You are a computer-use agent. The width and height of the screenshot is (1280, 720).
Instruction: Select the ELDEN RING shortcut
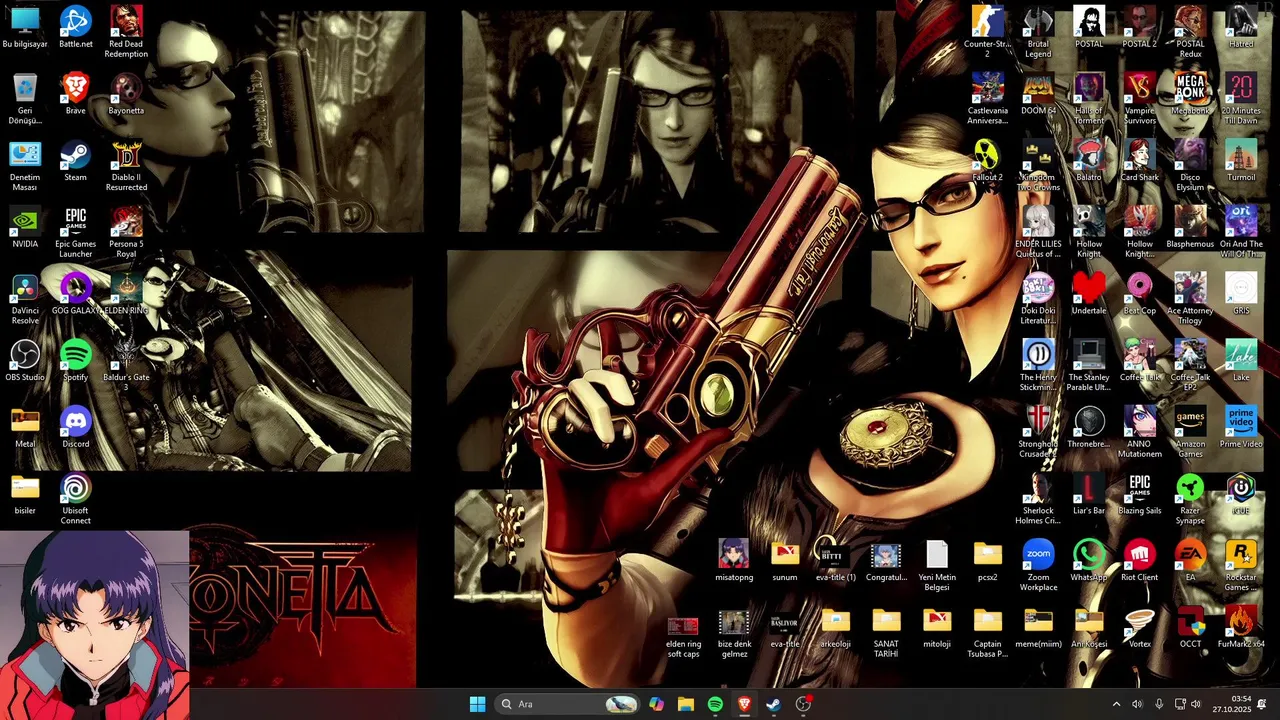(126, 295)
